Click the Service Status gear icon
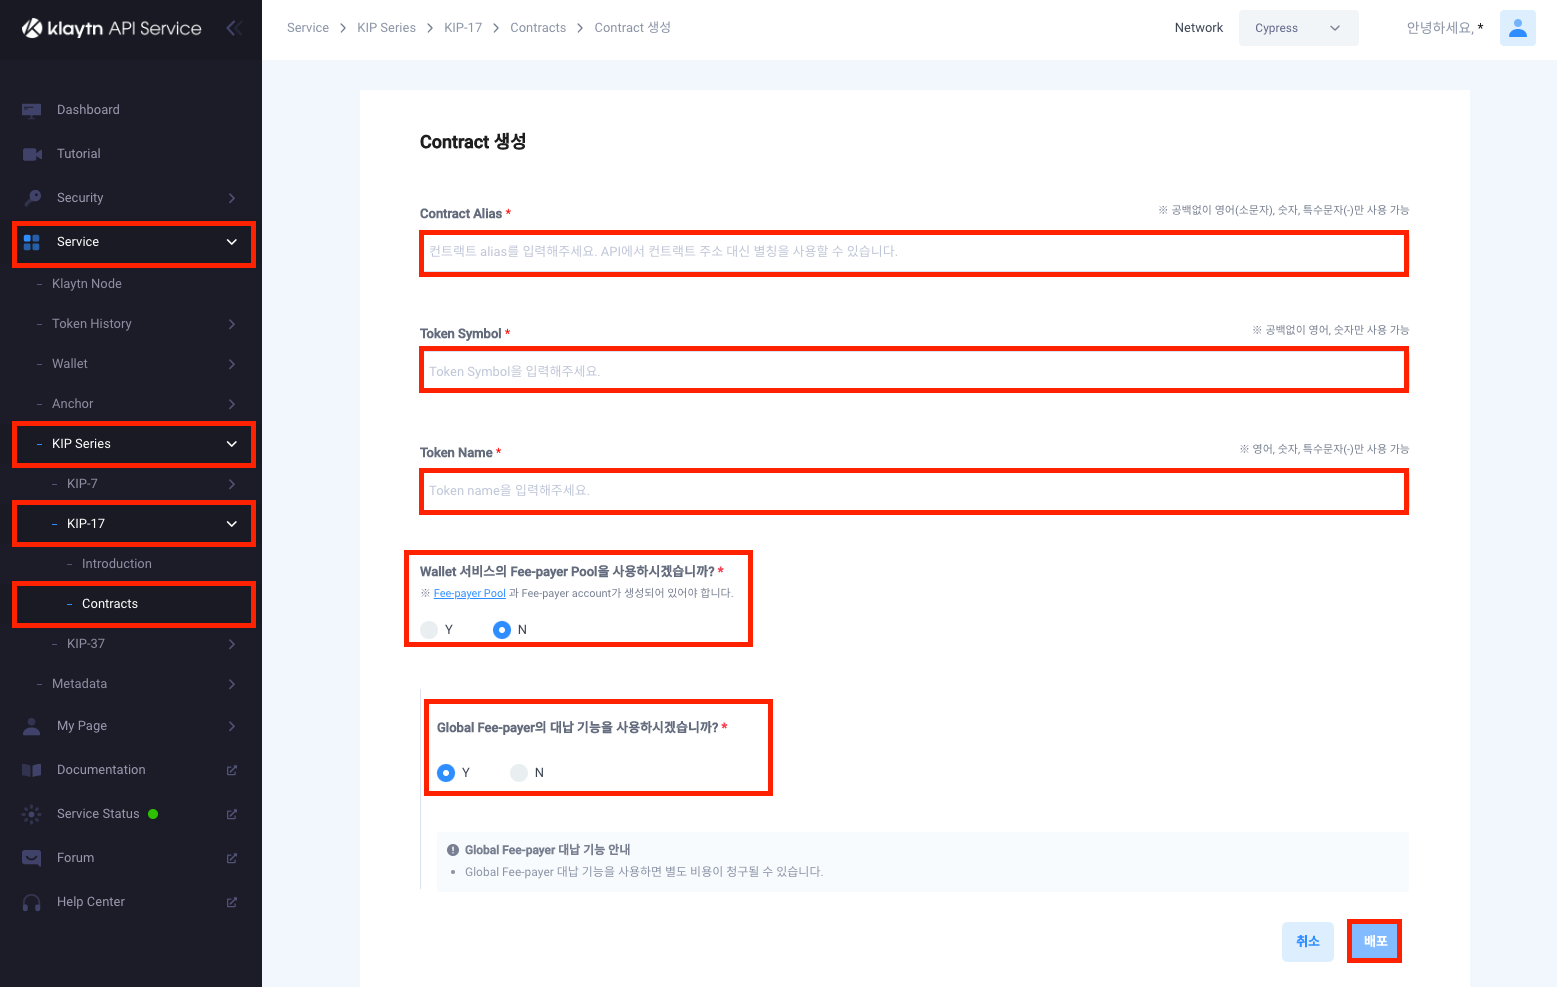Screen dimensions: 1557x987 tap(32, 814)
